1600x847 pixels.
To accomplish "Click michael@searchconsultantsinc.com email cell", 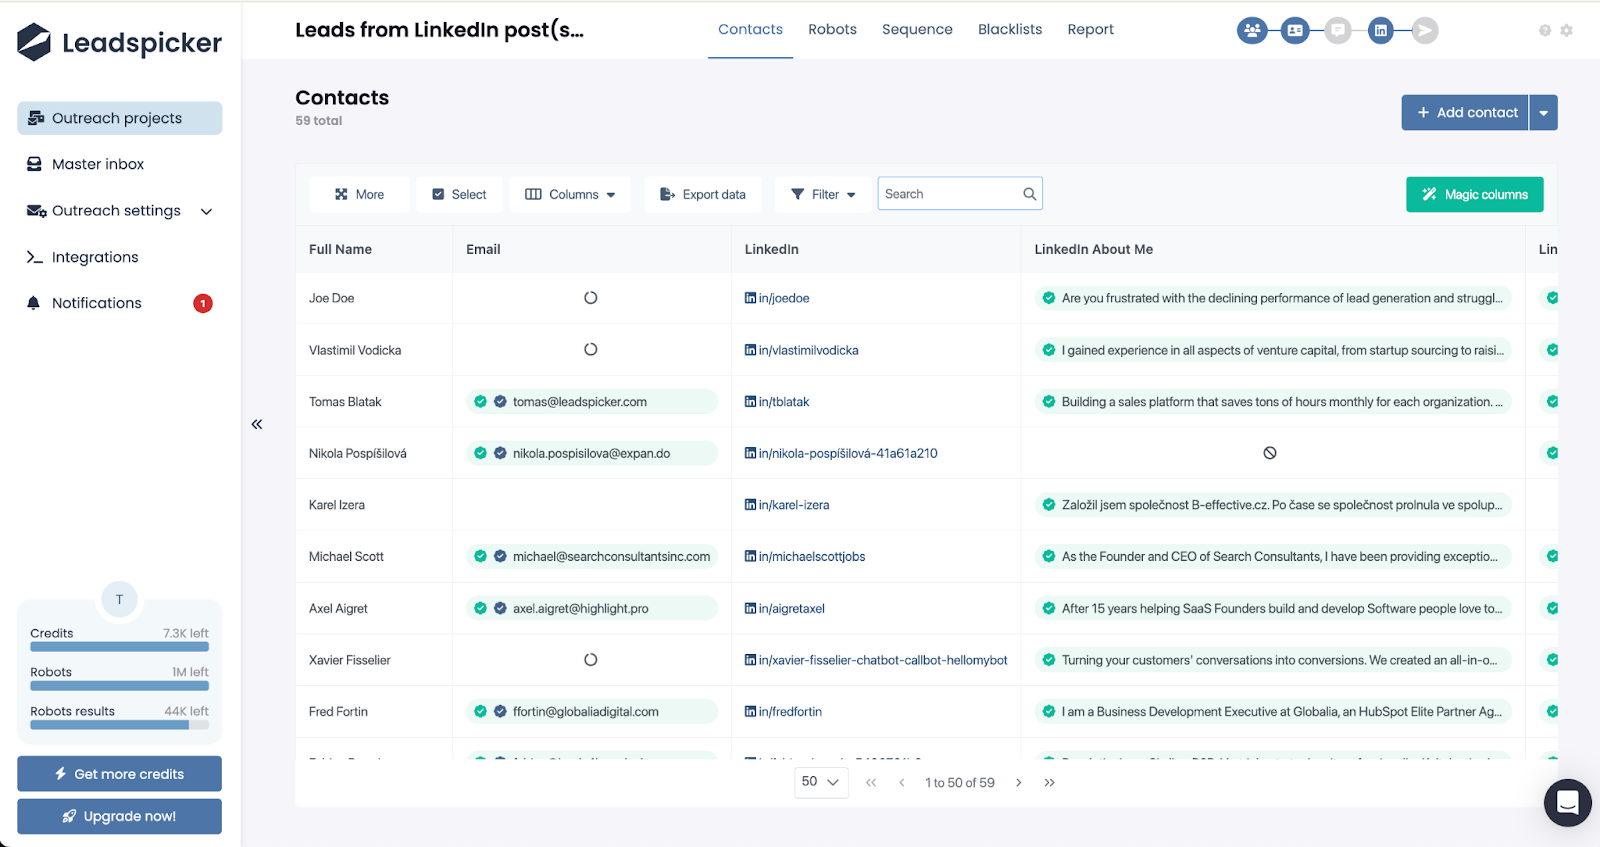I will [x=591, y=557].
